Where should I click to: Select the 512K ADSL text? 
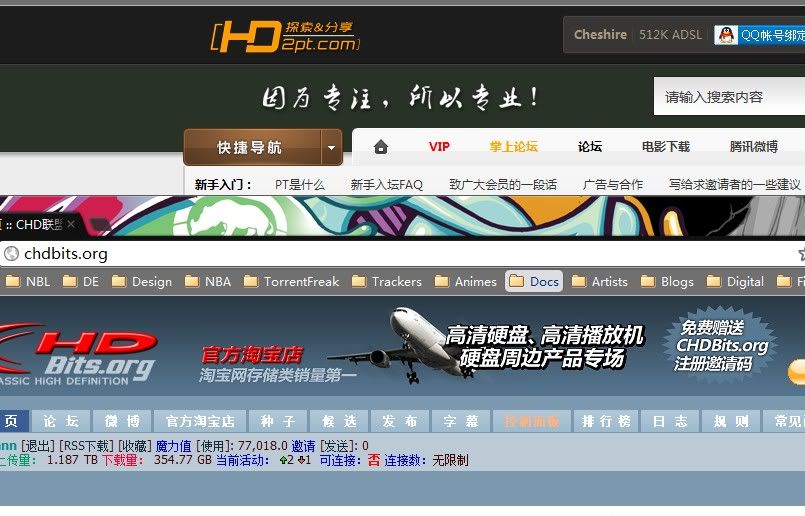670,35
